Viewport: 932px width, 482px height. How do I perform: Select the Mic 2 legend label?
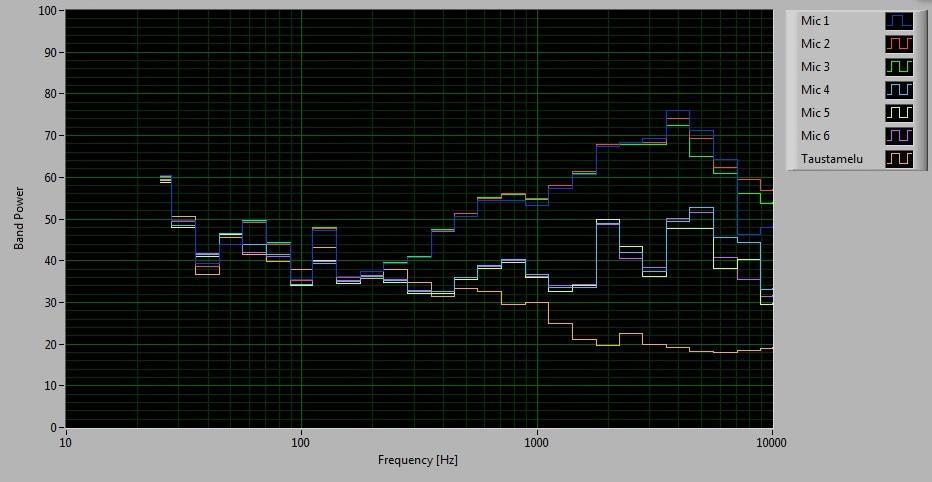coord(815,43)
